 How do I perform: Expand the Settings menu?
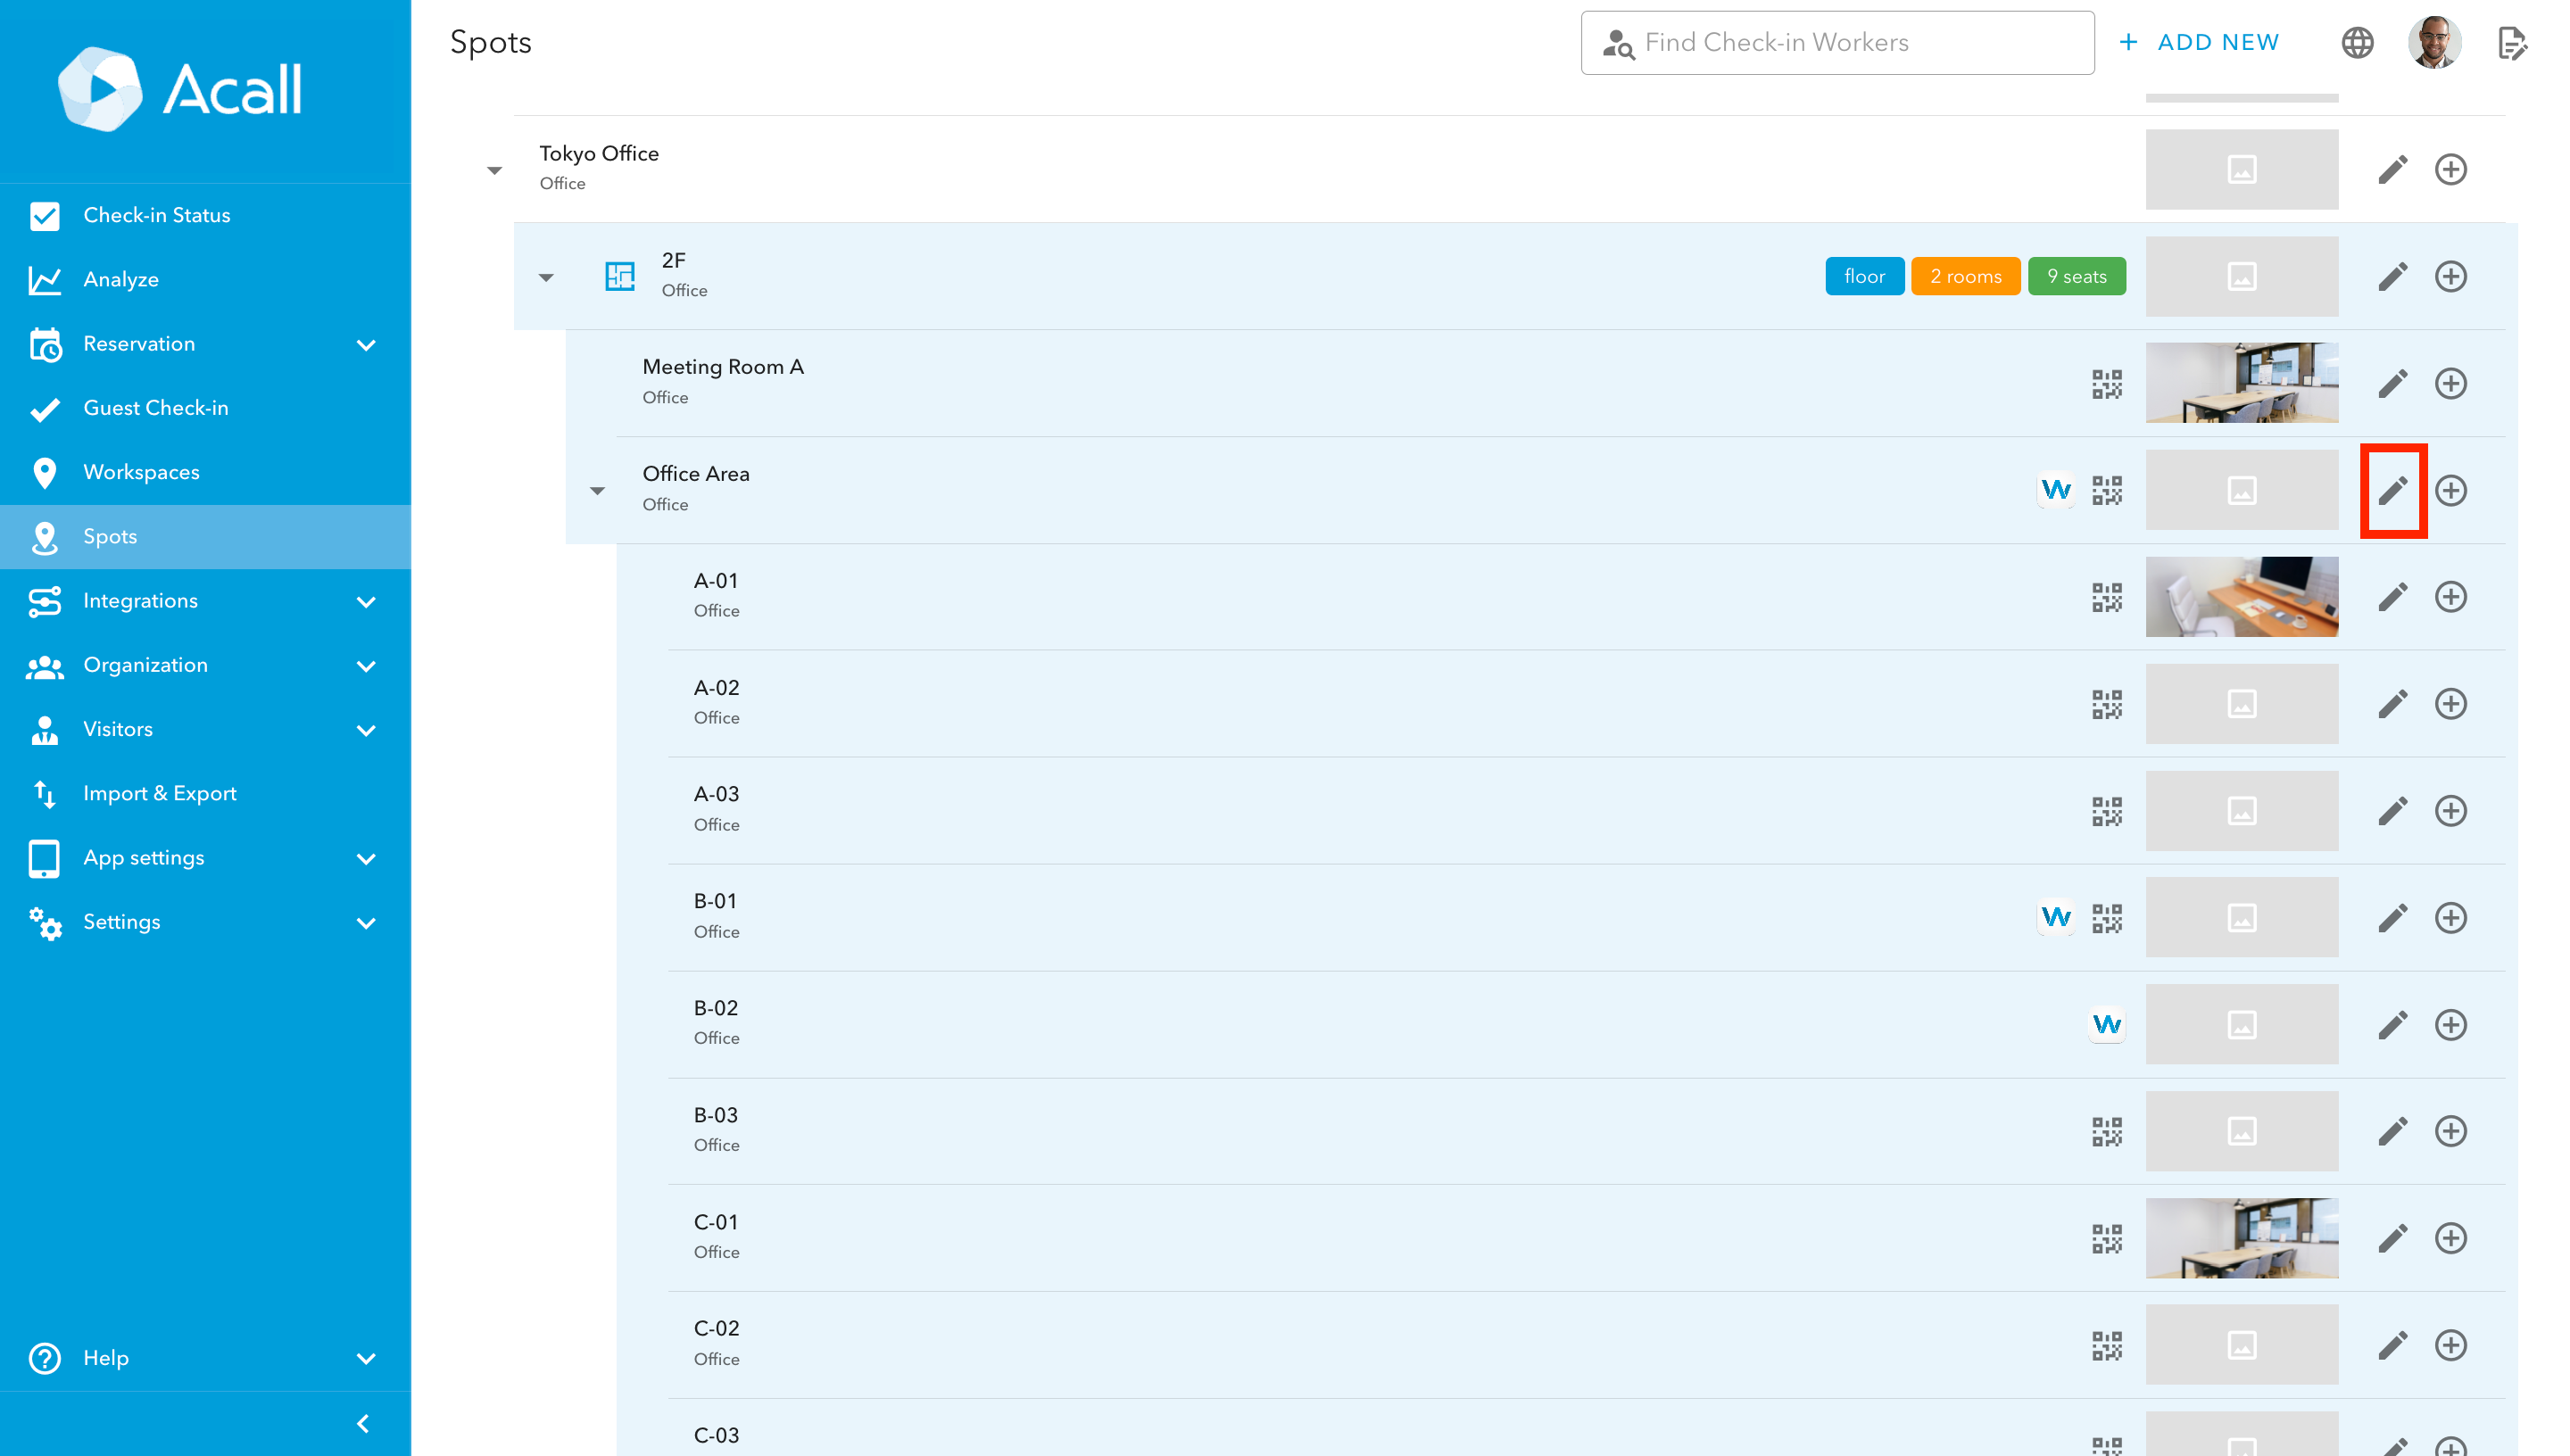[x=366, y=923]
